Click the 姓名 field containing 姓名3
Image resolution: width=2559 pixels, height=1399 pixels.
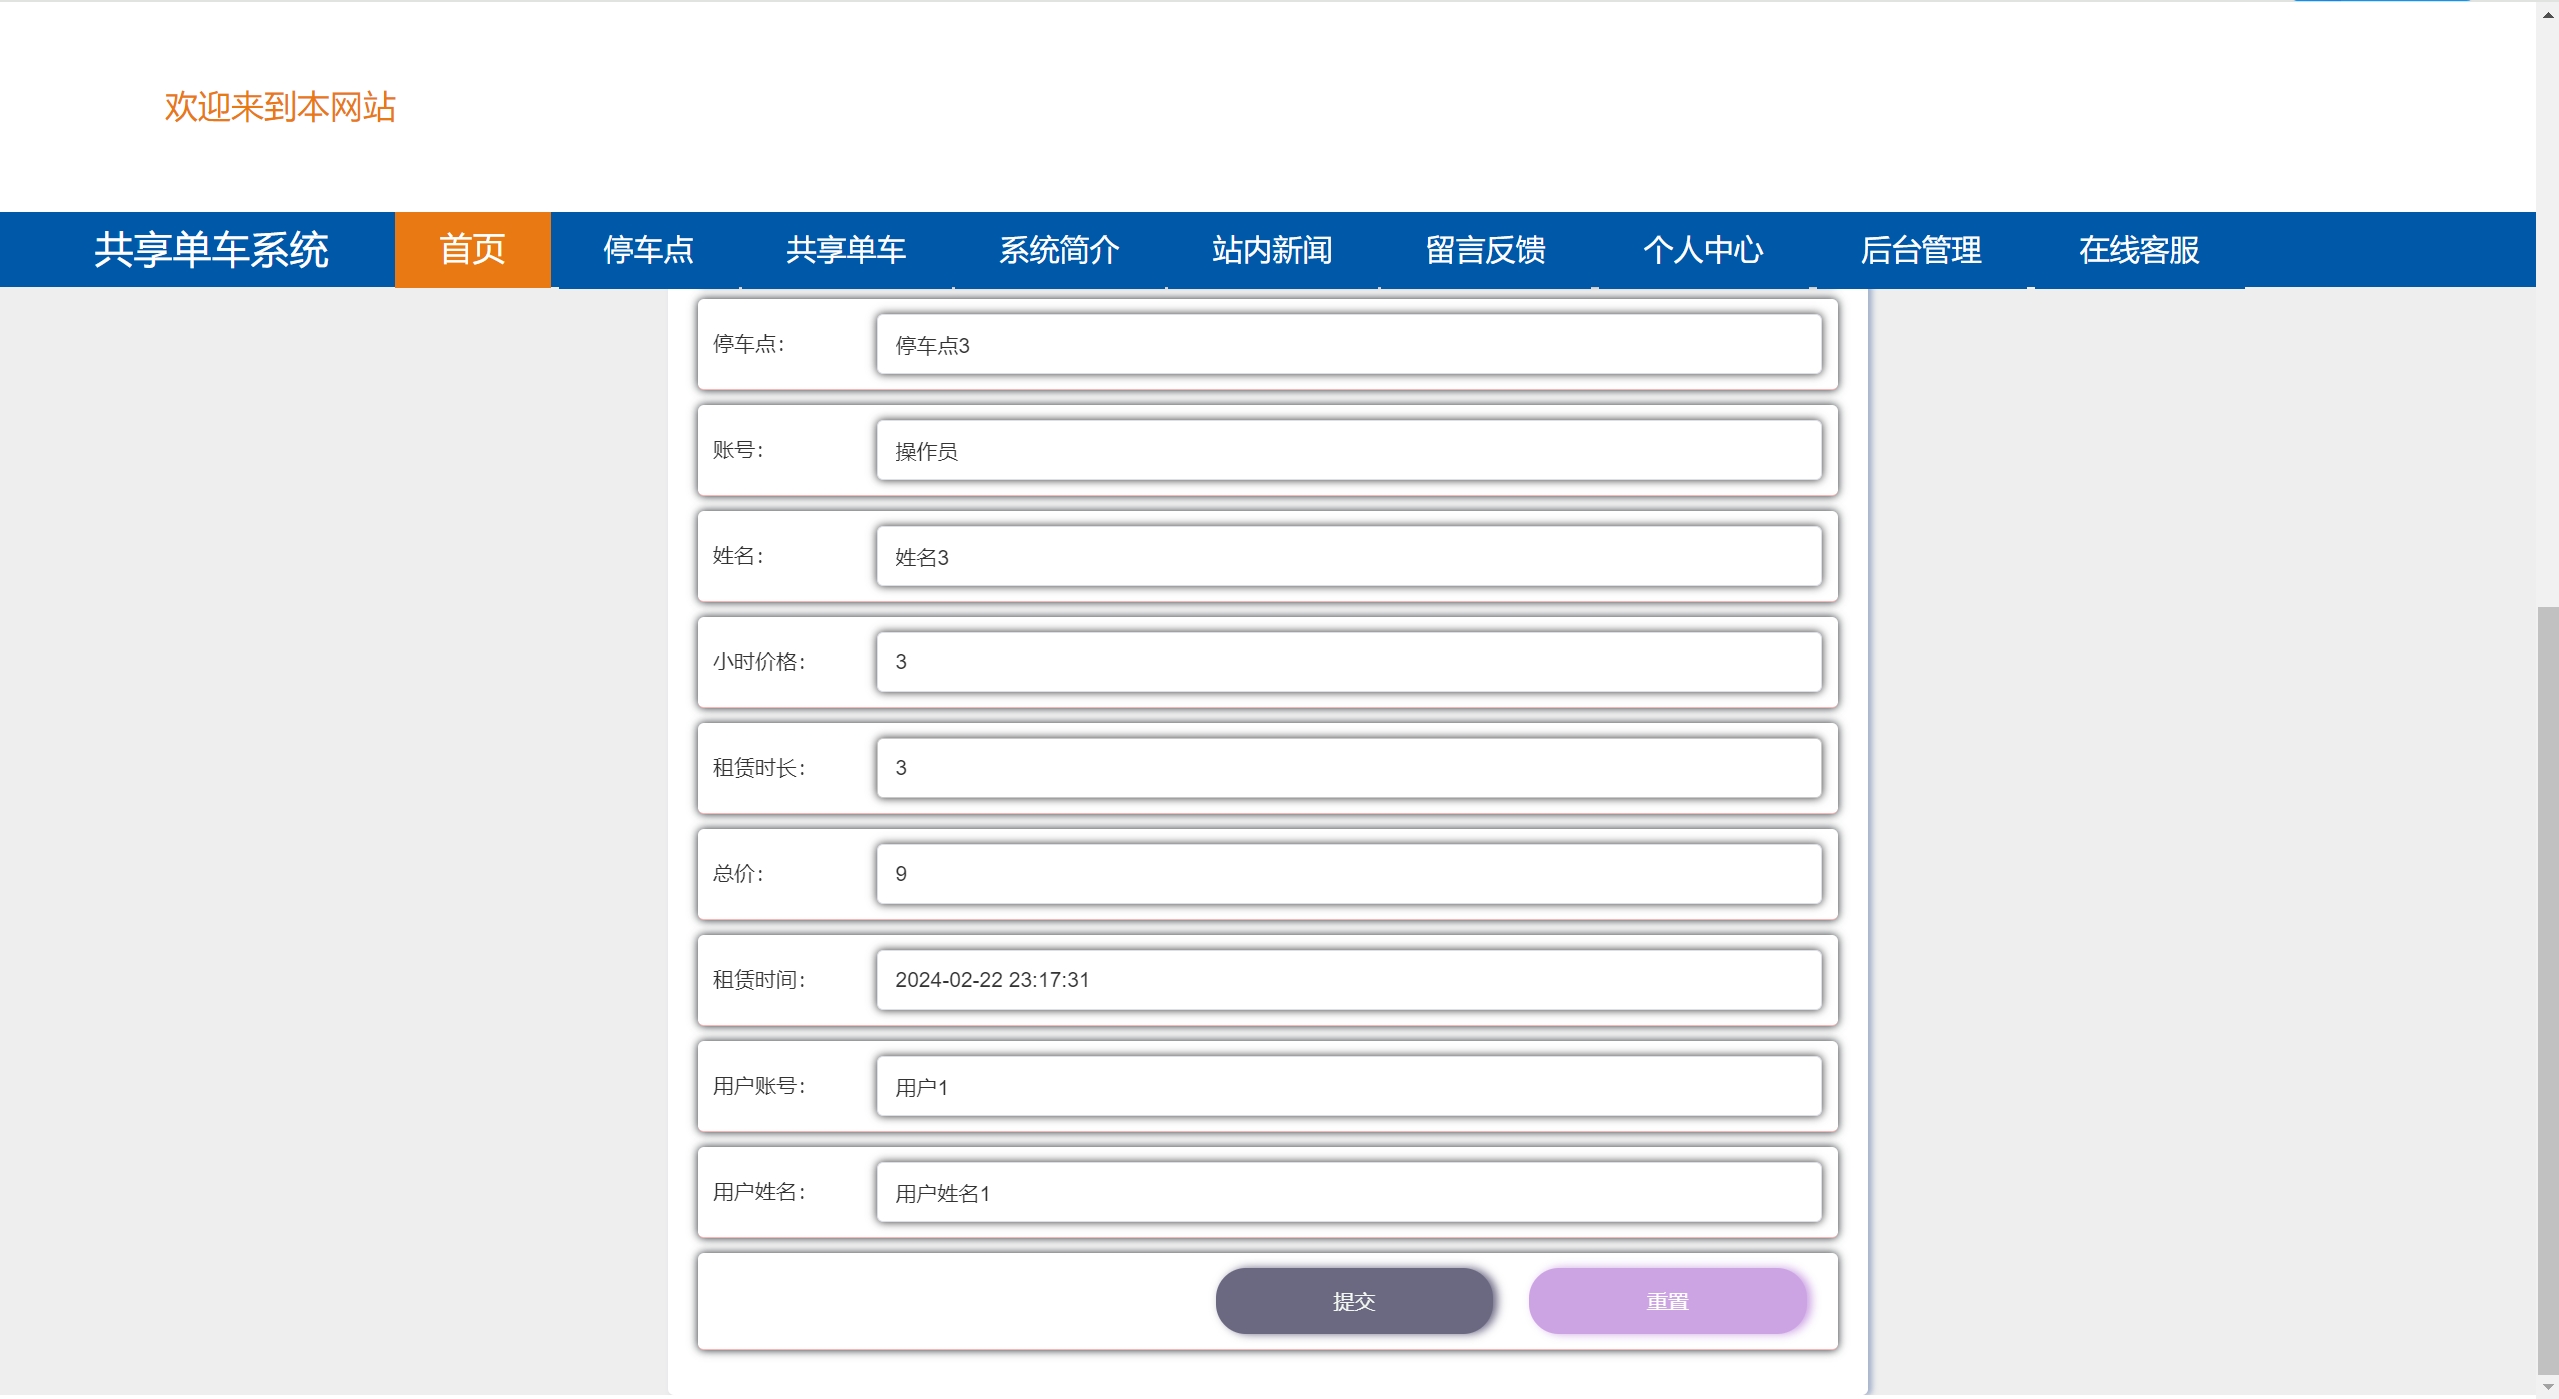coord(1348,557)
